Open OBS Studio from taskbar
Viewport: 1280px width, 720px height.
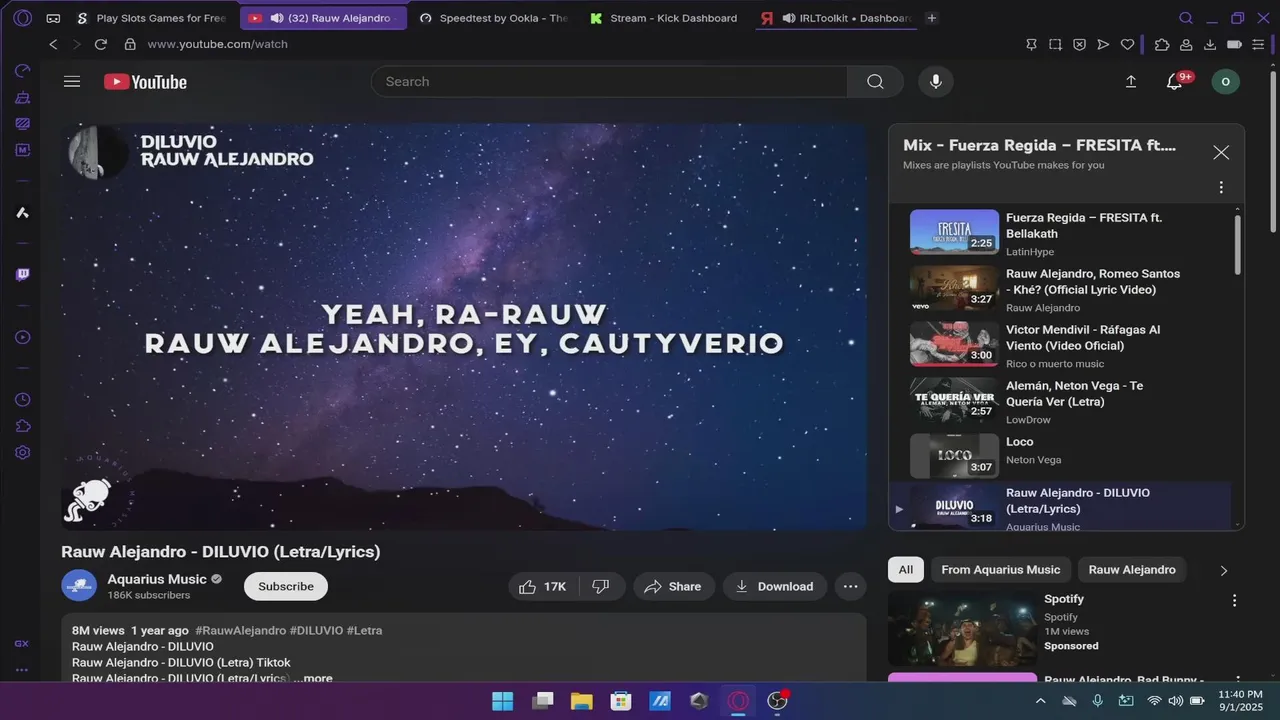point(777,701)
